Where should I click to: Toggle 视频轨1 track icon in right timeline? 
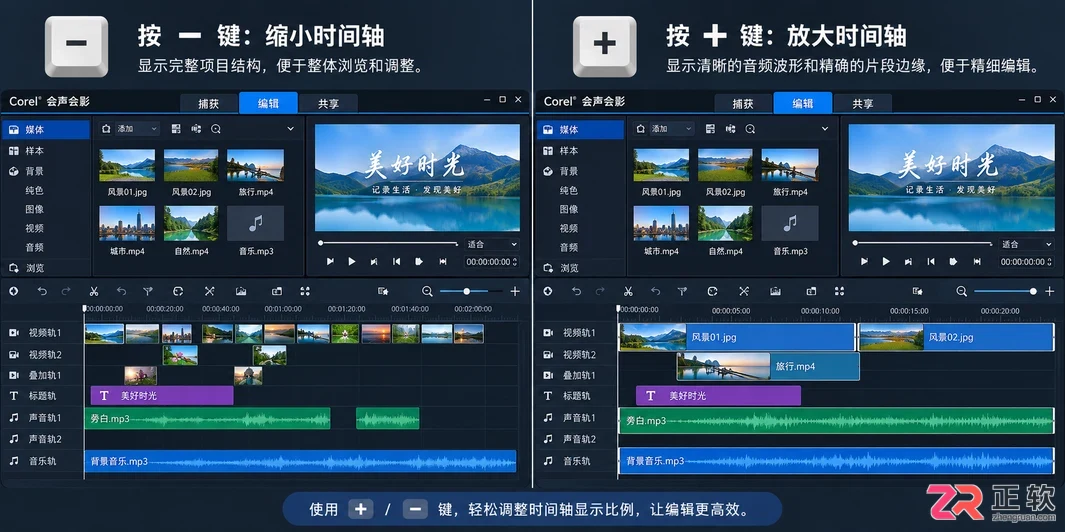(x=548, y=333)
